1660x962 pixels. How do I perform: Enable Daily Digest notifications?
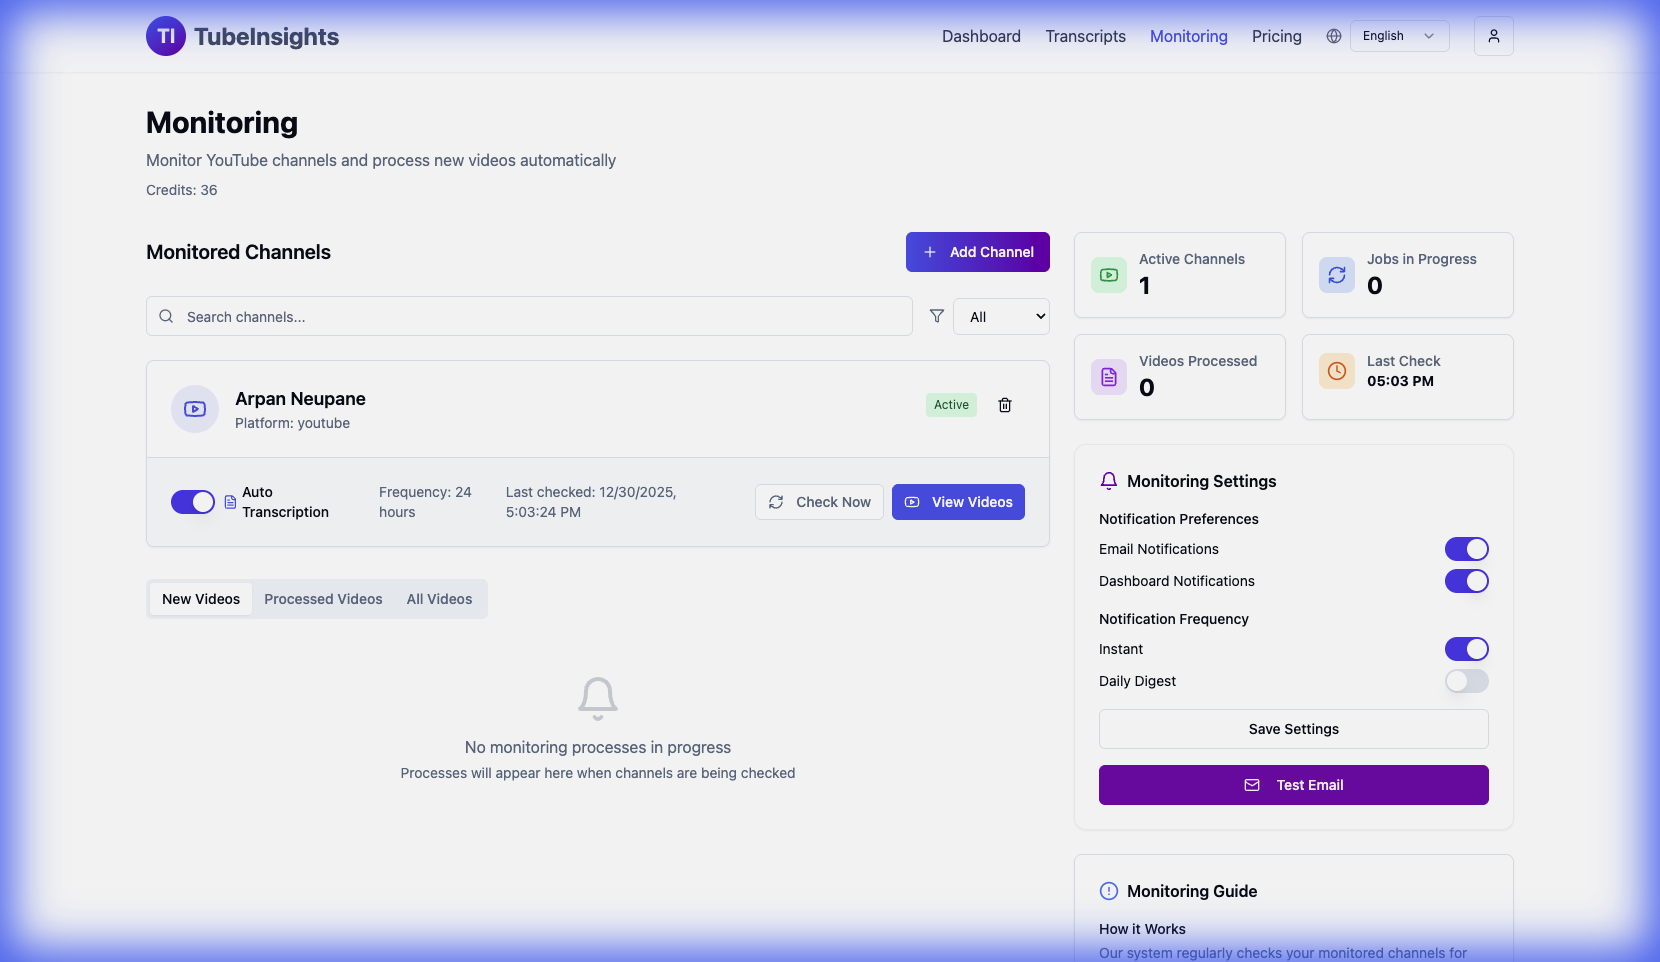click(x=1466, y=681)
